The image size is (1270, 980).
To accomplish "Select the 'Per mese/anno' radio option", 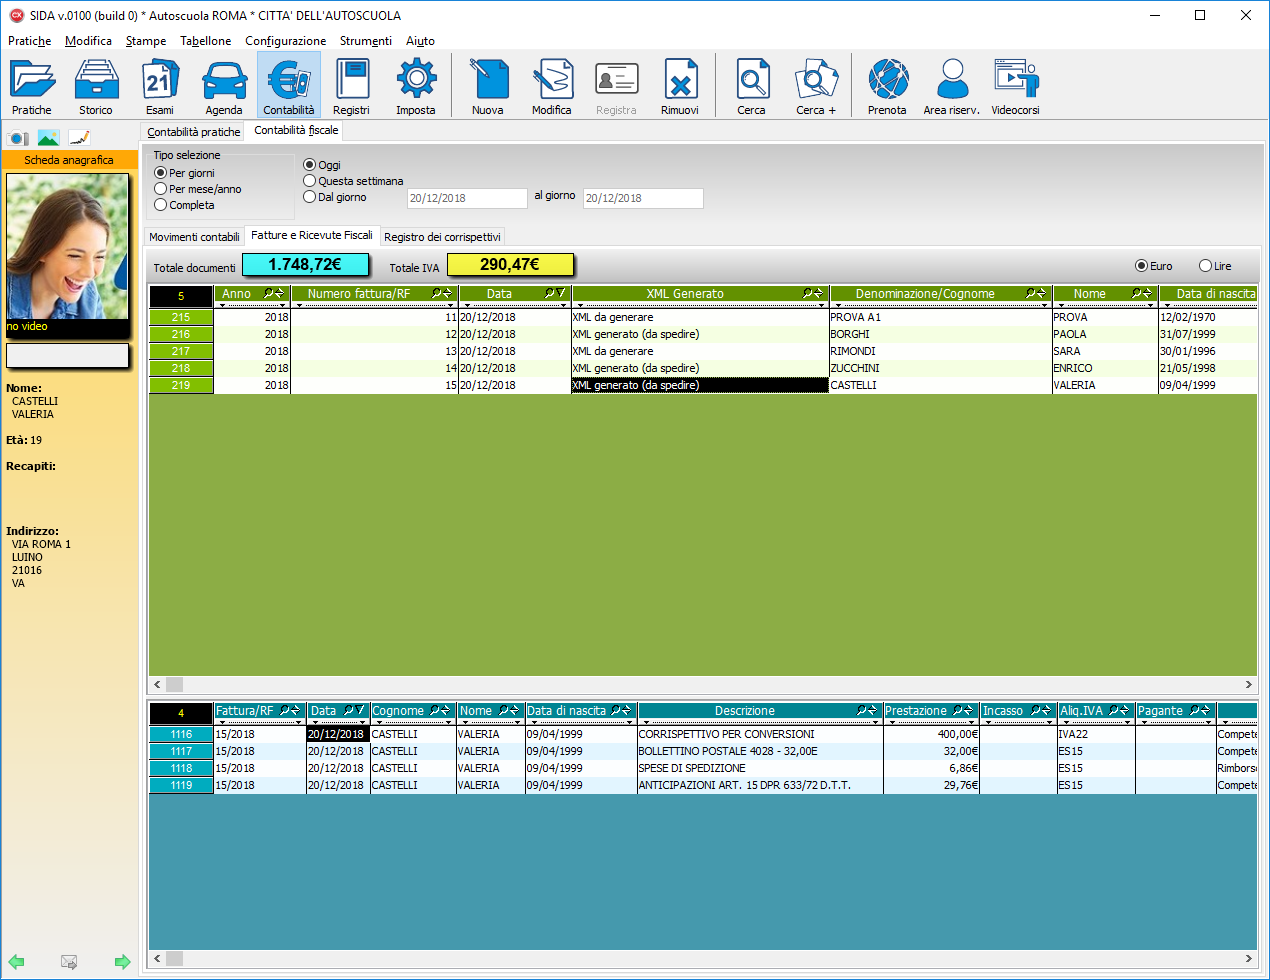I will [x=161, y=189].
